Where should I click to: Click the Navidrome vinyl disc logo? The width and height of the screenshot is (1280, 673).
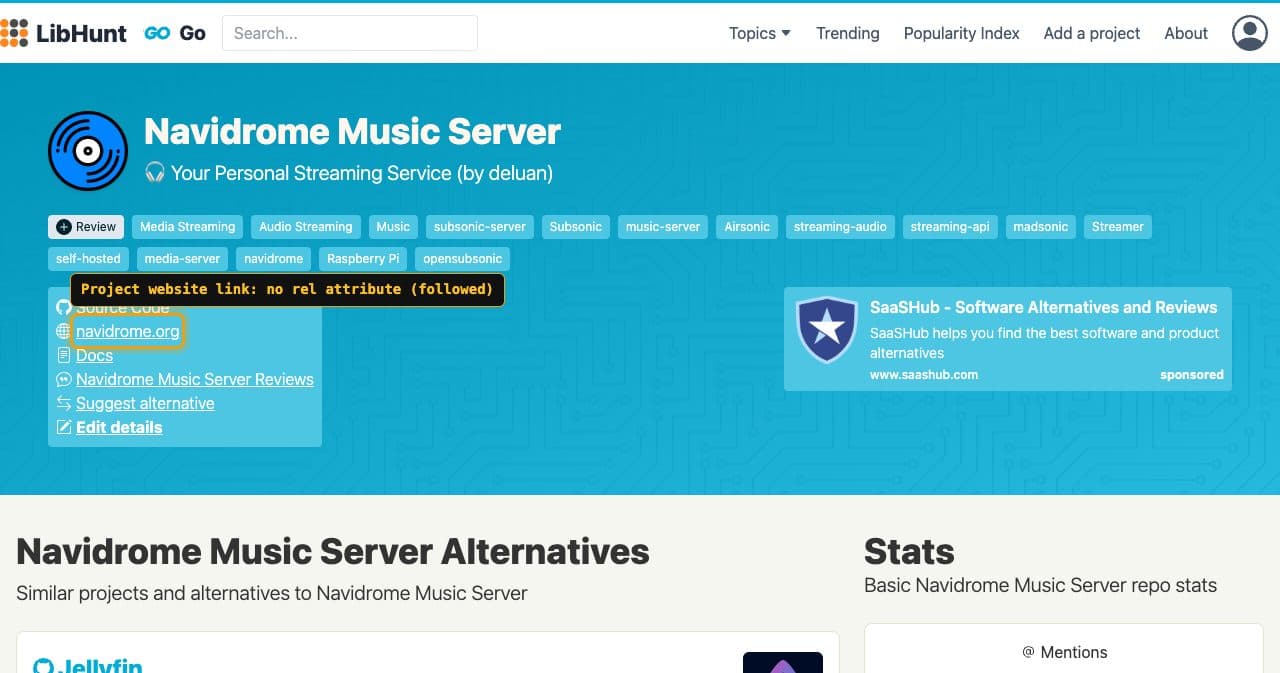point(88,151)
